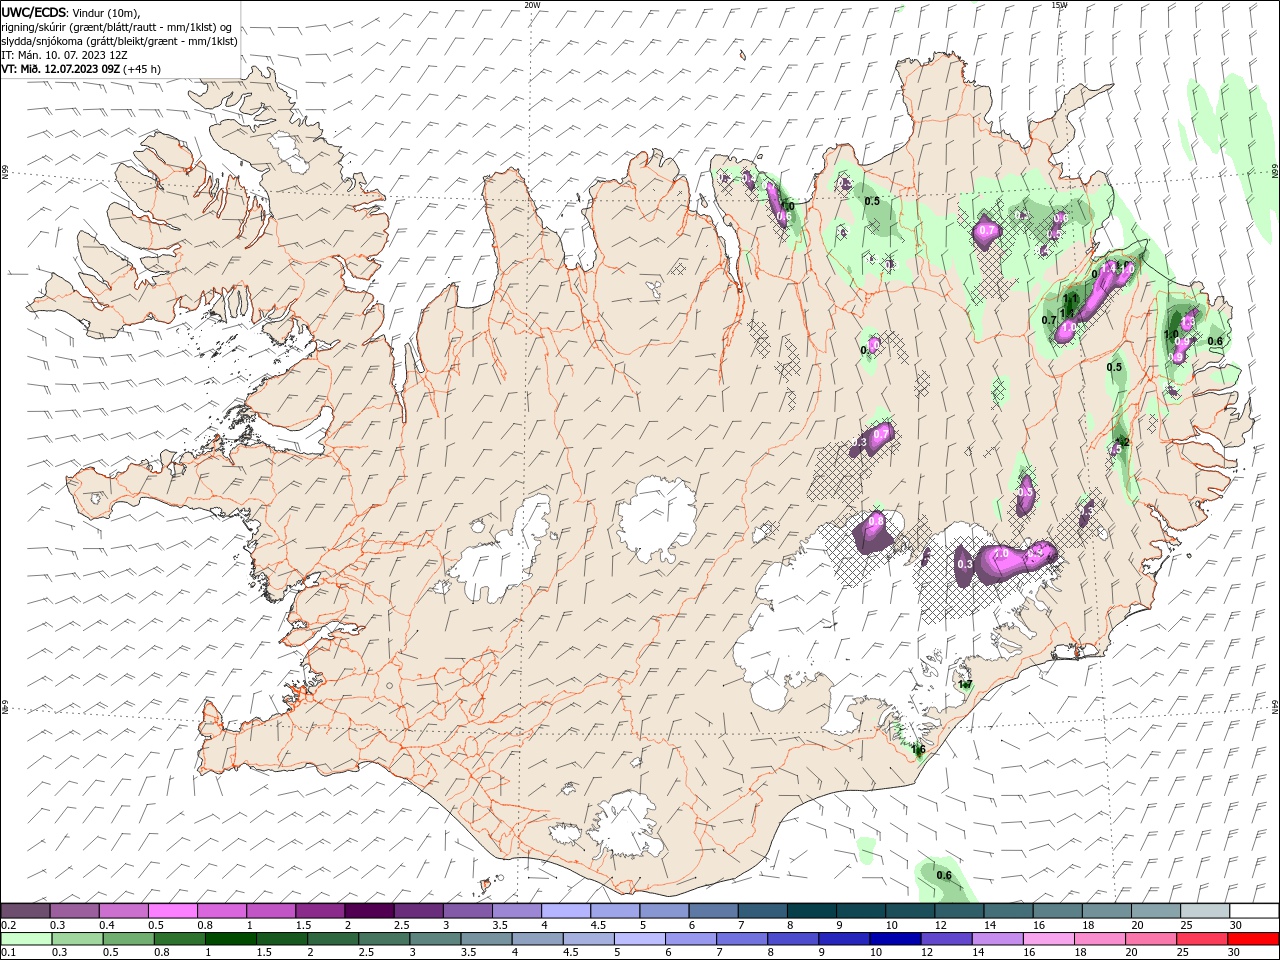Image resolution: width=1280 pixels, height=960 pixels.
Task: Click the rigning/skúrir legend description line
Action: tap(117, 27)
